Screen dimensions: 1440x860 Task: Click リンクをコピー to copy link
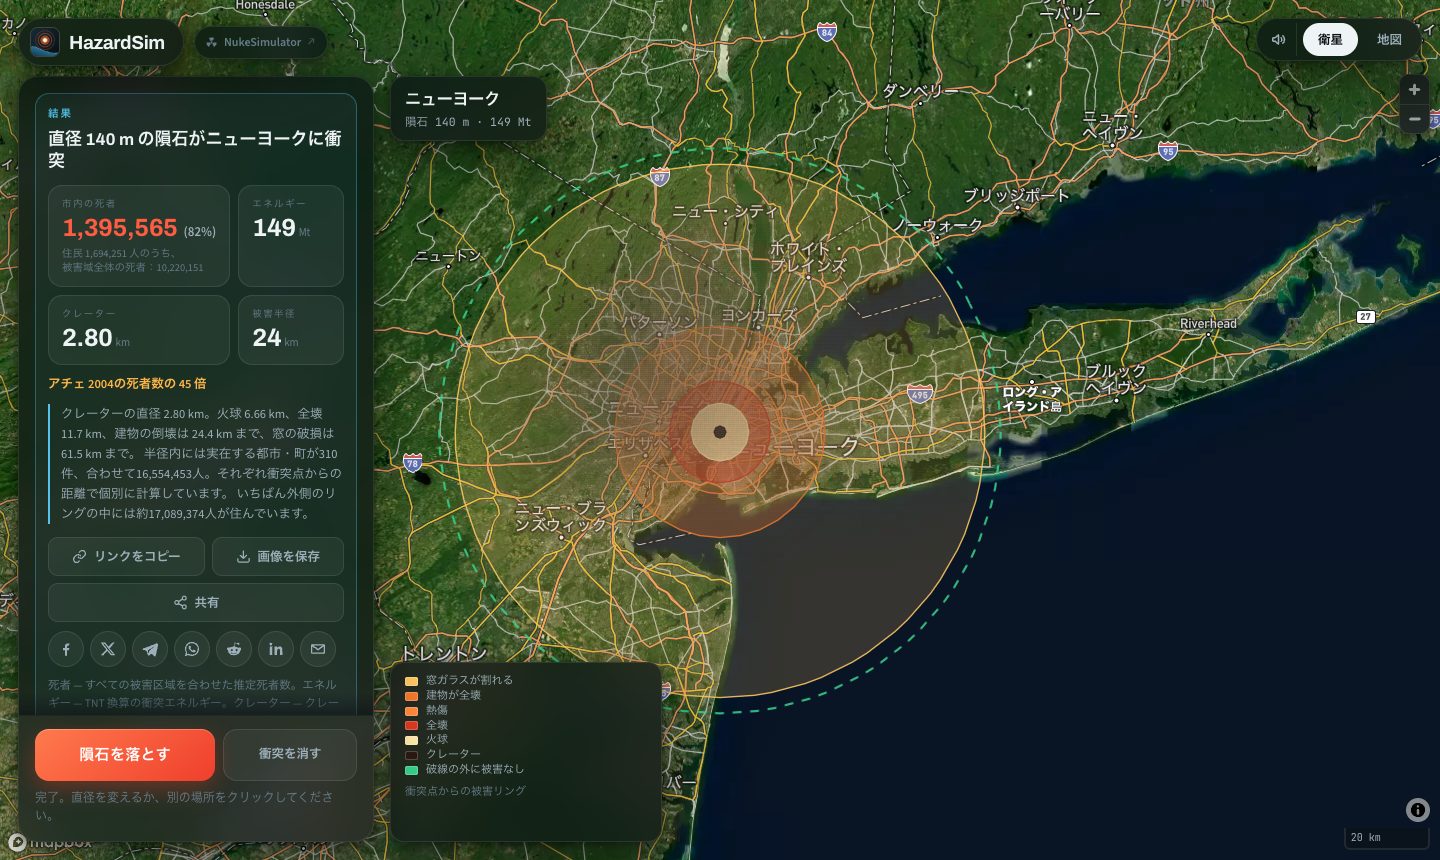coord(126,556)
